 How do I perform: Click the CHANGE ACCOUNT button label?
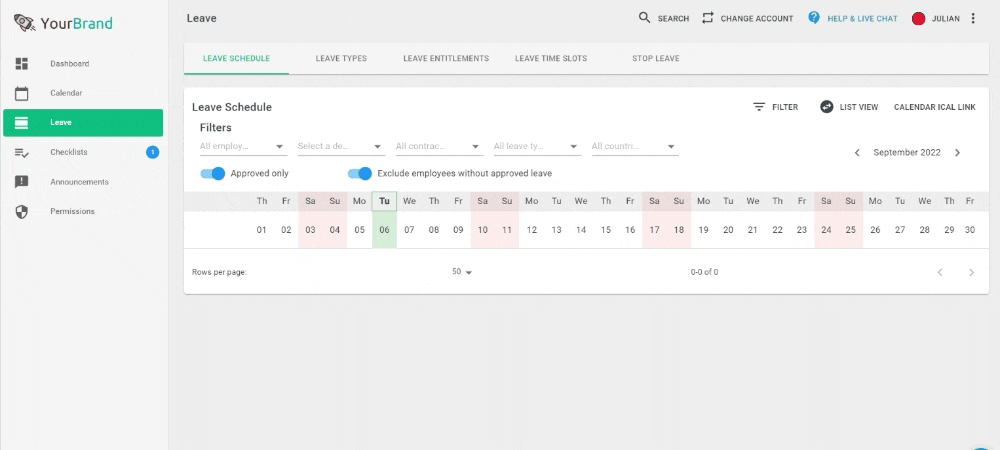(757, 19)
